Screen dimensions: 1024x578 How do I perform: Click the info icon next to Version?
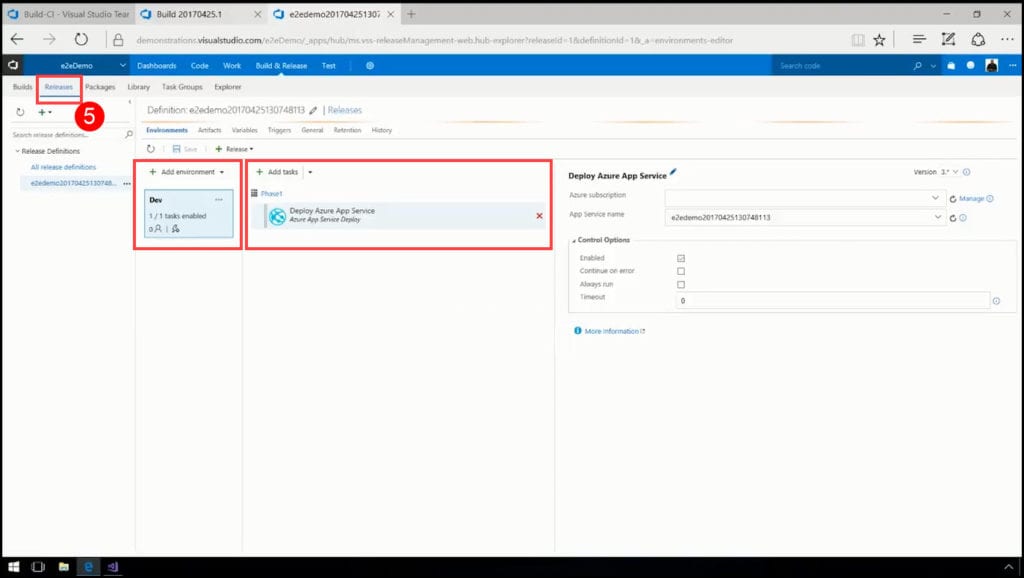(x=967, y=172)
